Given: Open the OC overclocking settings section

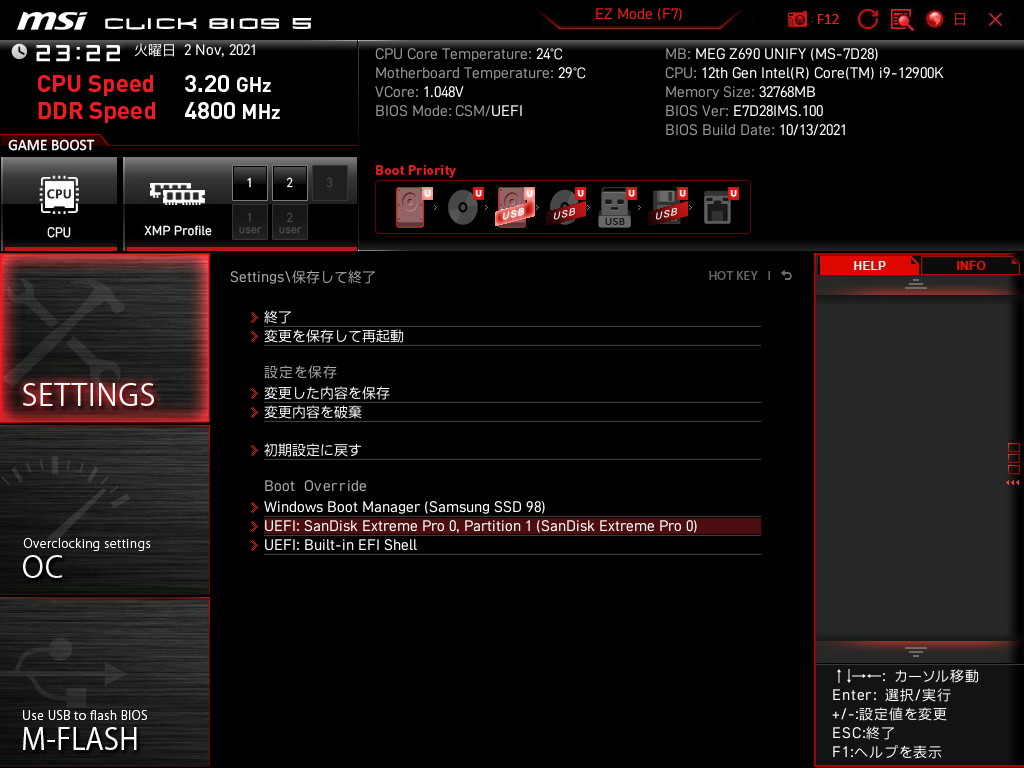Looking at the screenshot, I should 104,510.
